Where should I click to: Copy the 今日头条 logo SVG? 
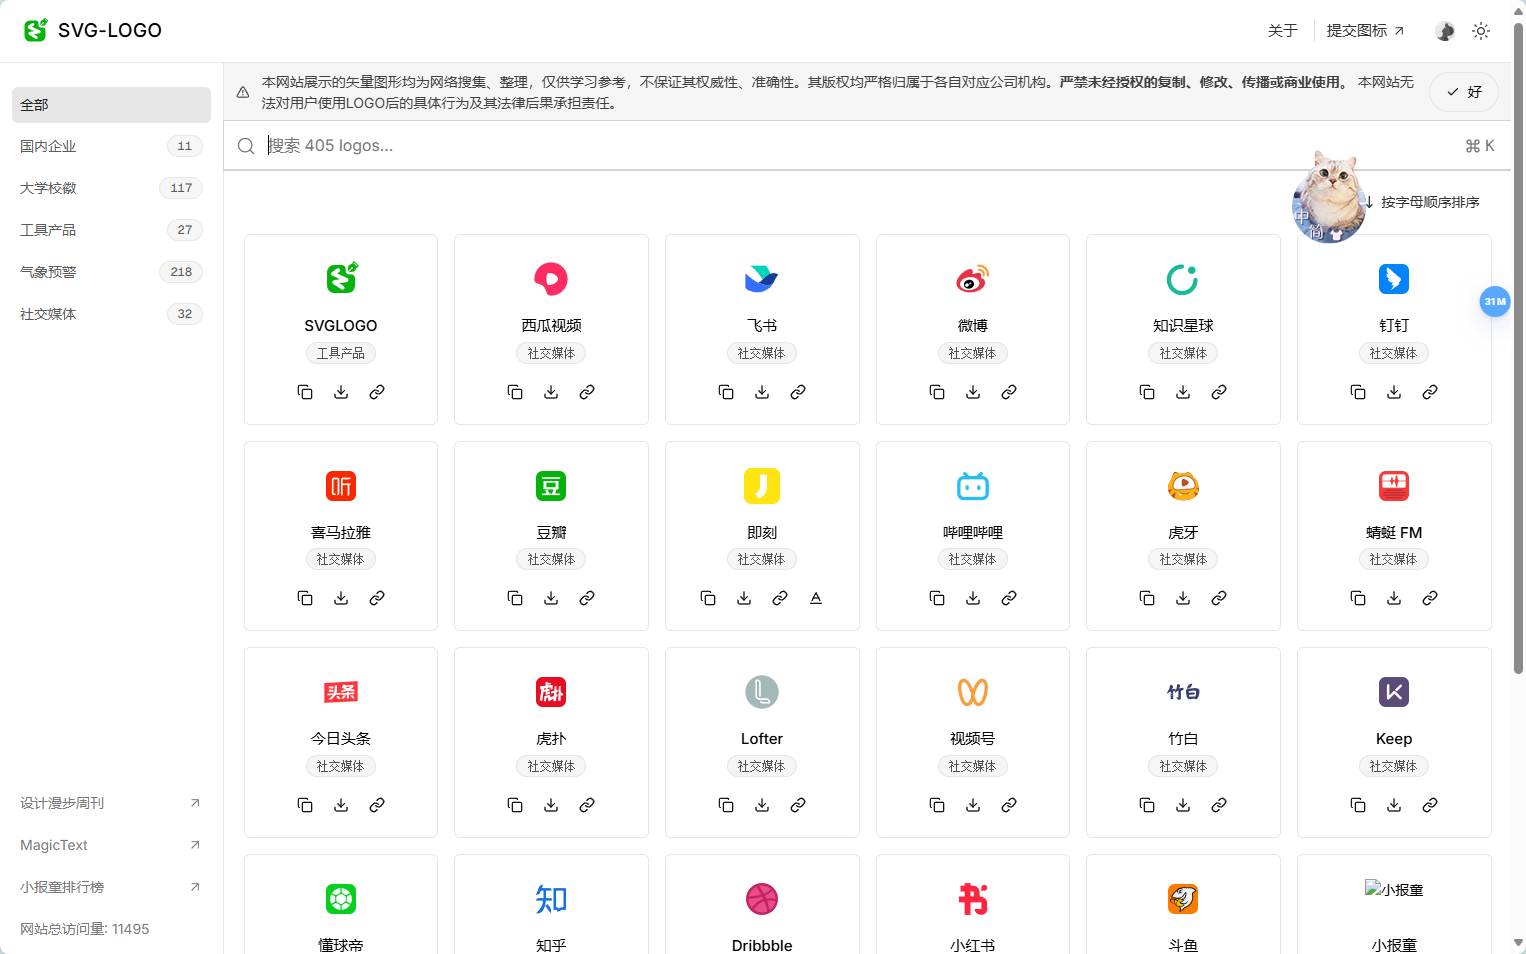(305, 805)
